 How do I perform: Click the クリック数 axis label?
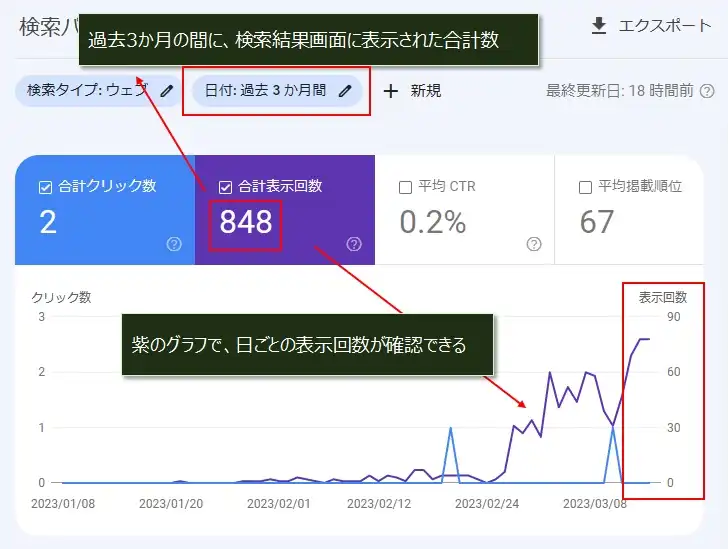(x=61, y=297)
